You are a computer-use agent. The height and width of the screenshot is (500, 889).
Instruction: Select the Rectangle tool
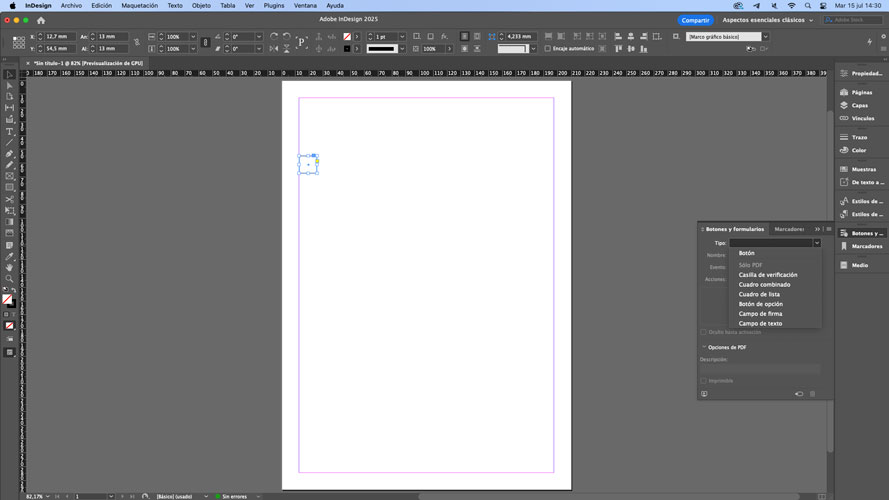[10, 188]
